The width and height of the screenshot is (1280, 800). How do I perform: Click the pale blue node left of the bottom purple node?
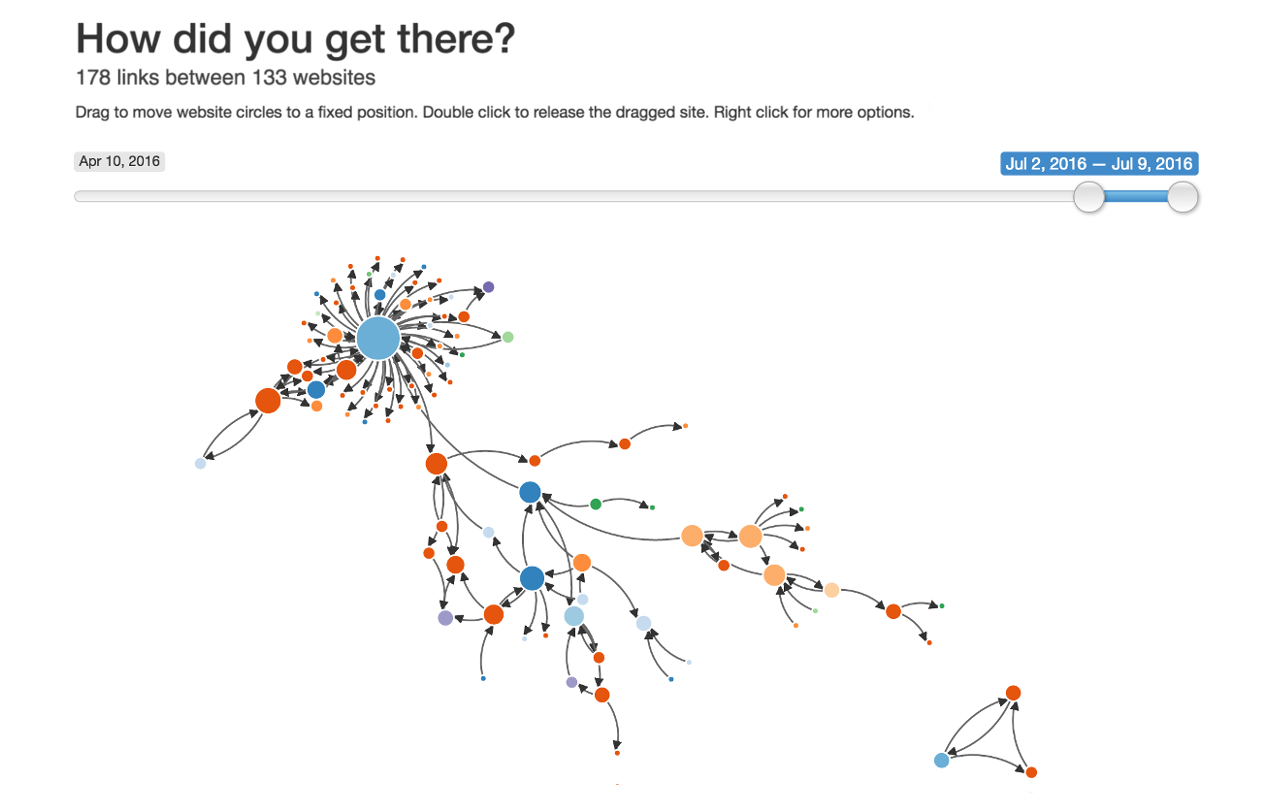coord(574,616)
